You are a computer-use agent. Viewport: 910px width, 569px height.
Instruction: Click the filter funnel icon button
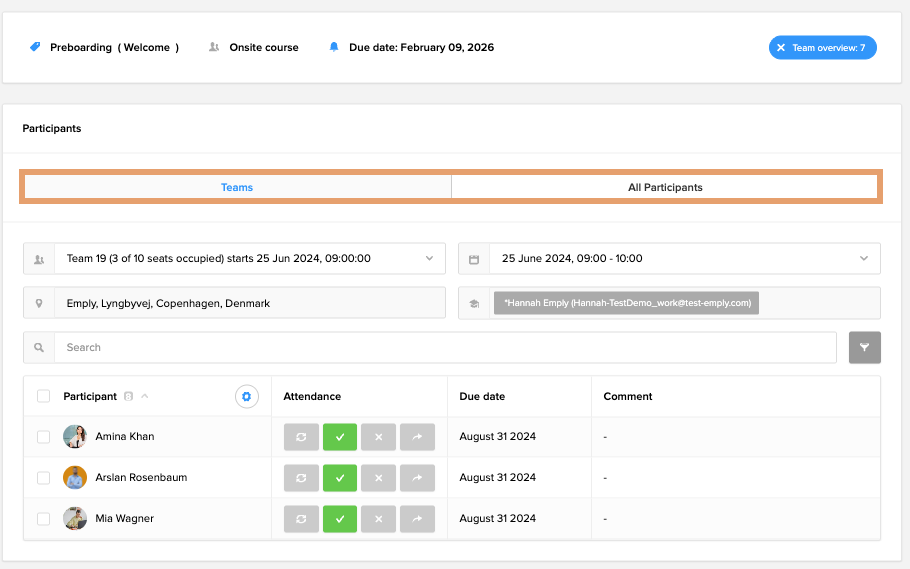point(864,348)
